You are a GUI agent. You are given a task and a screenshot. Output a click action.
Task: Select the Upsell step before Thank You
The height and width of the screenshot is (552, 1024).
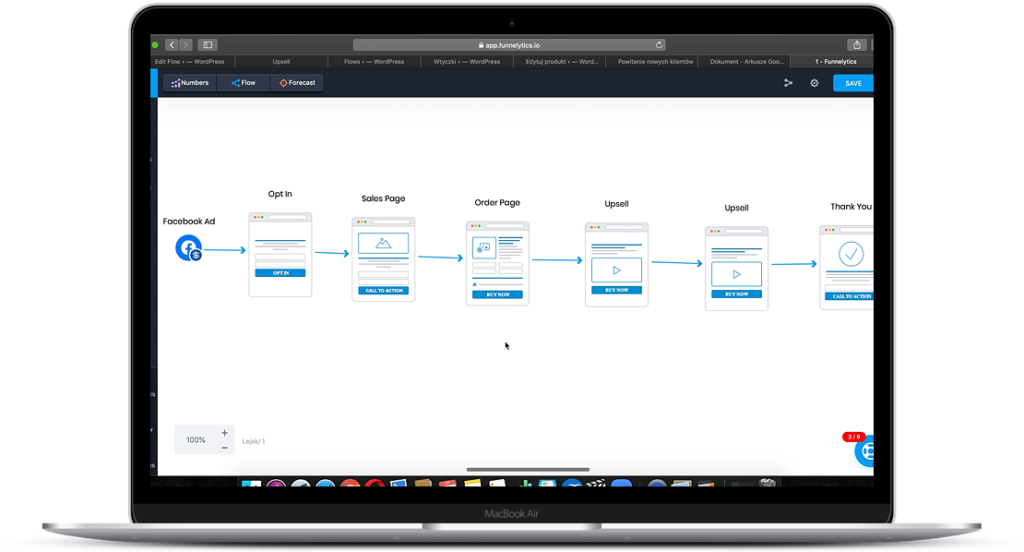tap(737, 268)
